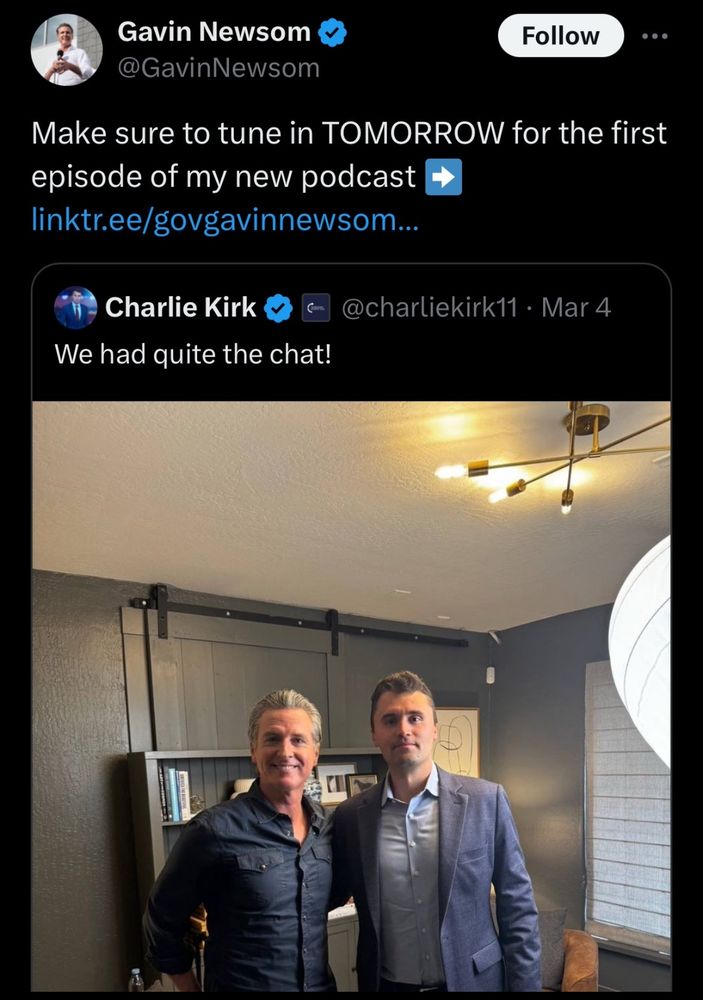
Task: Open the Charlie Kirk display name
Action: (181, 307)
